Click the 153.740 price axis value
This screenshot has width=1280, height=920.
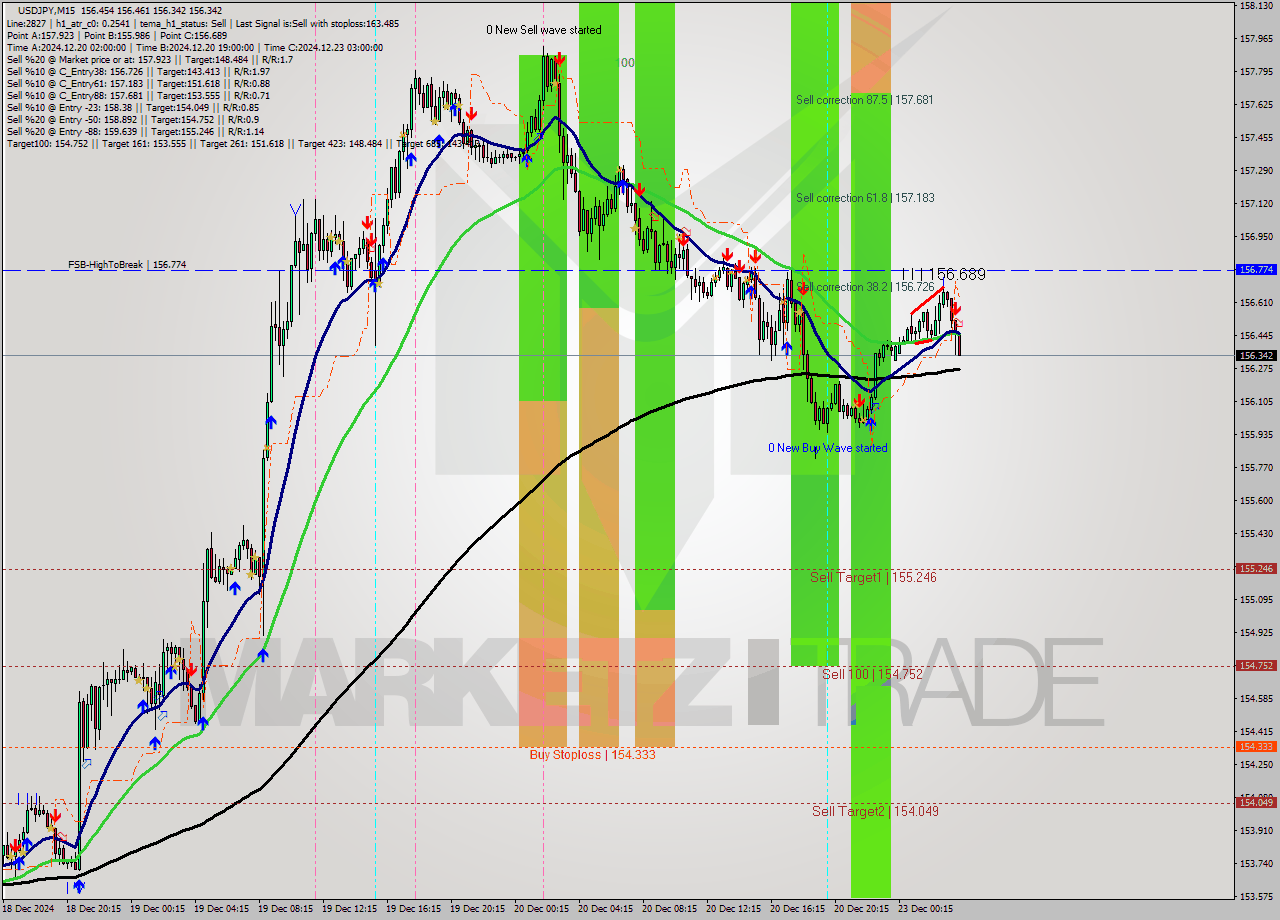click(x=1256, y=864)
